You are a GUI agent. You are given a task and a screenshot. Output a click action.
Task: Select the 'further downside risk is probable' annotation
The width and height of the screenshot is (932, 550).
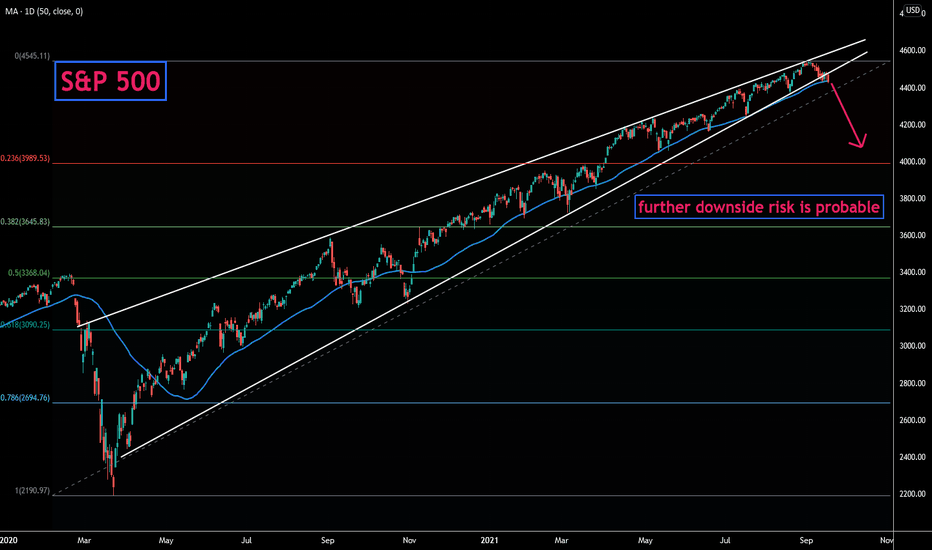tap(759, 207)
